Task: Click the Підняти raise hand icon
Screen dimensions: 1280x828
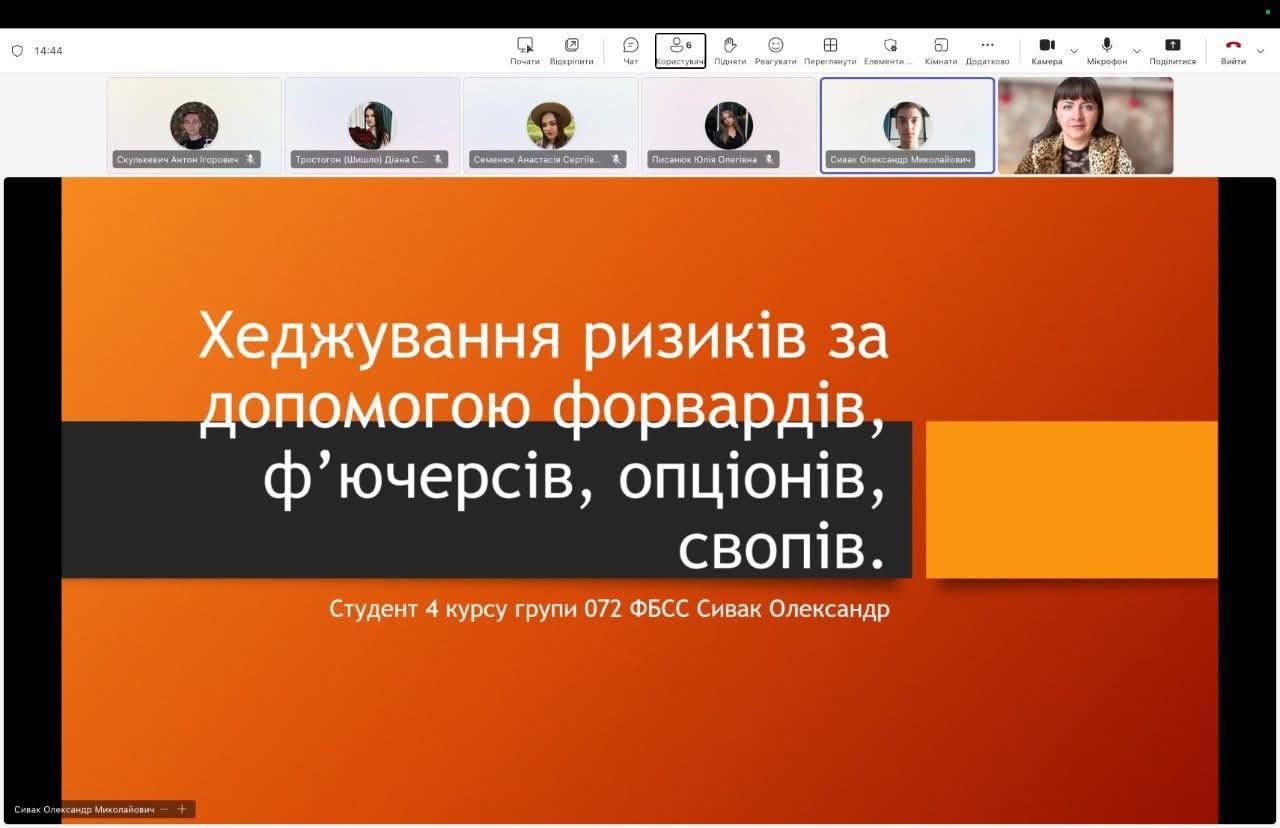Action: (730, 45)
